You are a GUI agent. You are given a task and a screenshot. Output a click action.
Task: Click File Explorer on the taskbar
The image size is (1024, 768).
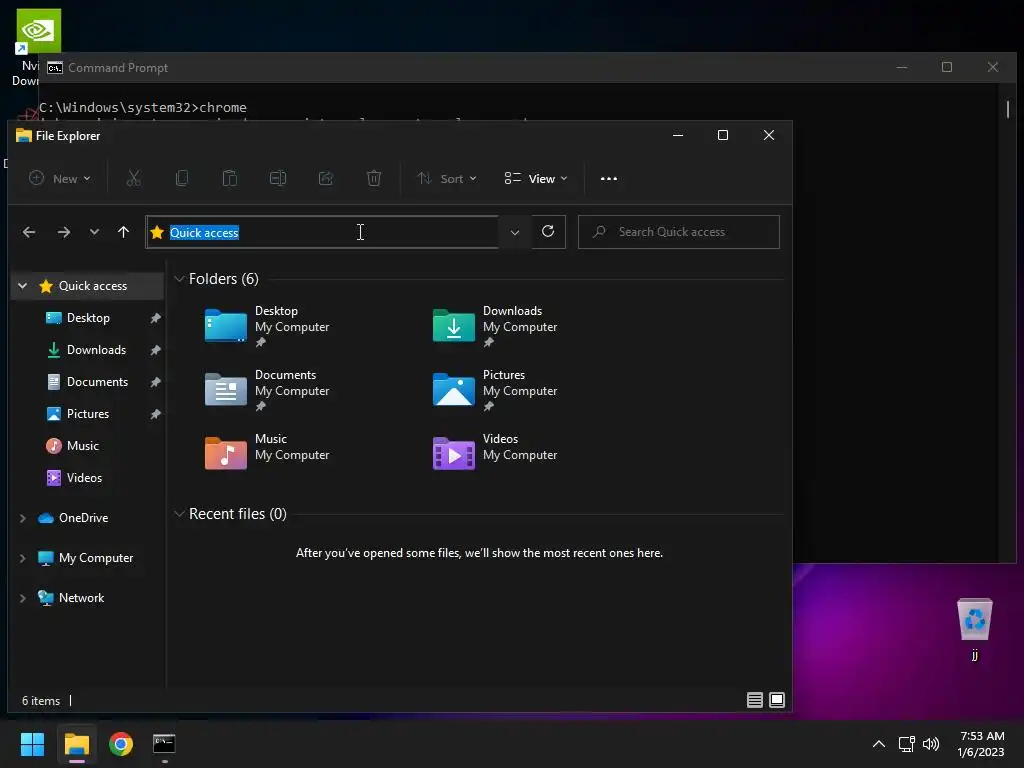pos(76,744)
